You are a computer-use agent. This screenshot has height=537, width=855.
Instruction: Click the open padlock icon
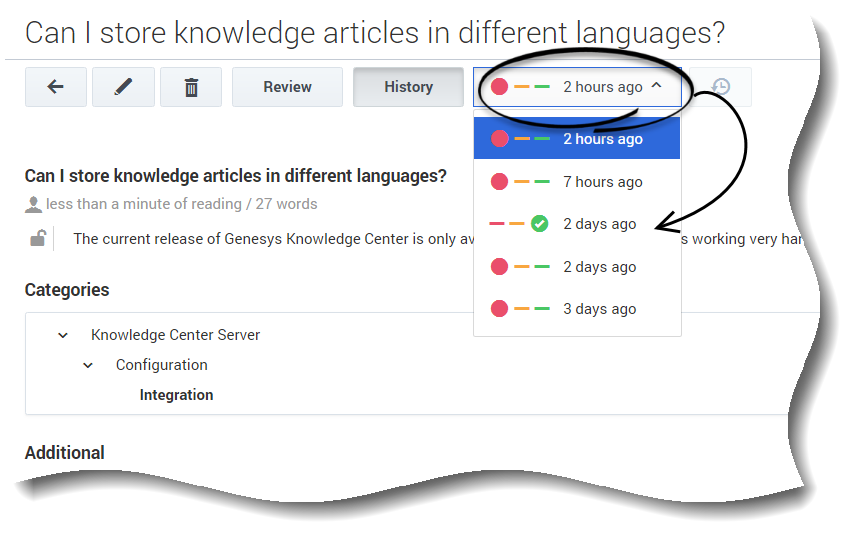pyautogui.click(x=37, y=238)
